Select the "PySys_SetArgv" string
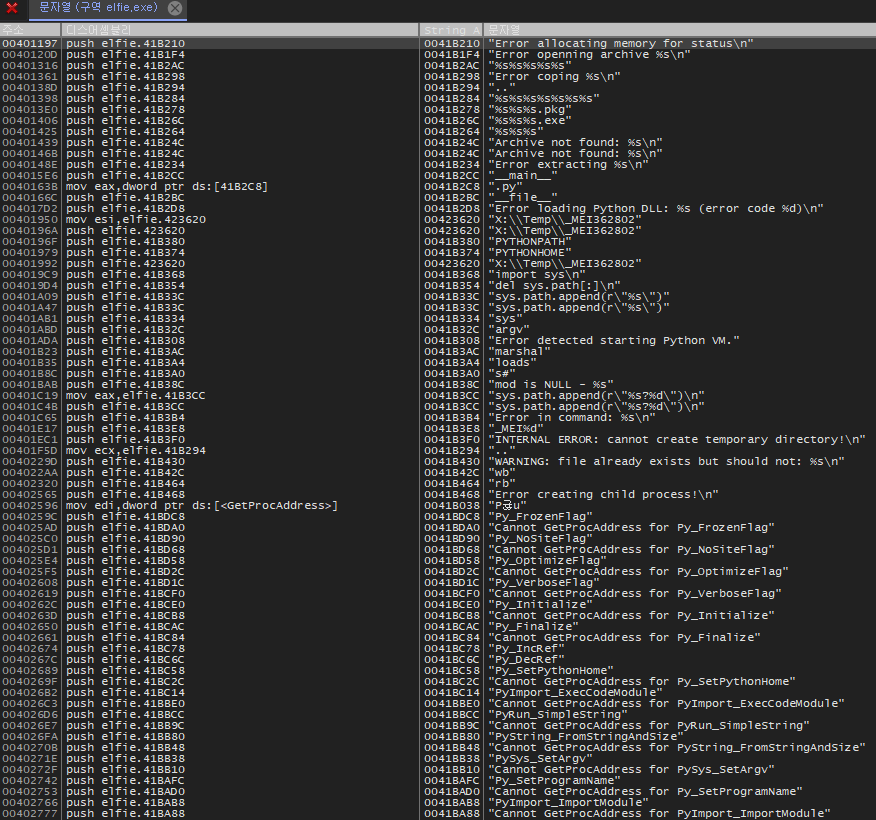 tap(540, 759)
